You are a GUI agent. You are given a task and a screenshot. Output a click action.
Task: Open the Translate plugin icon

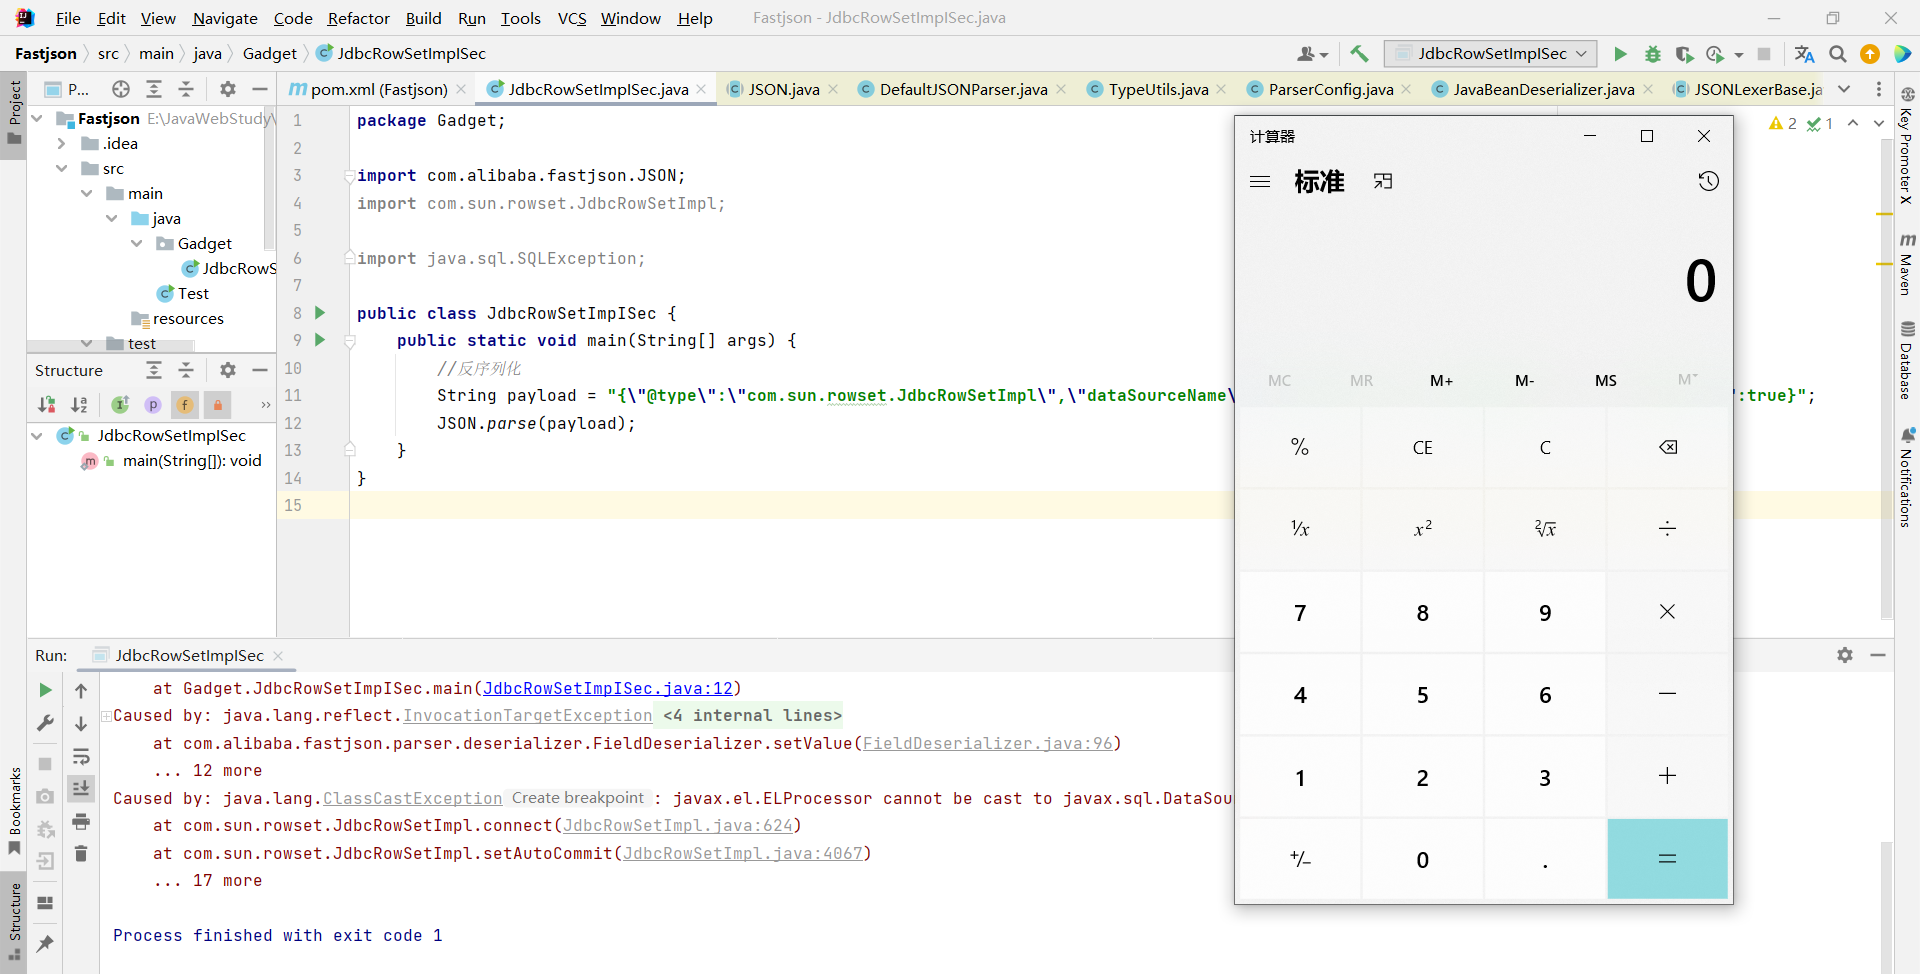point(1804,54)
